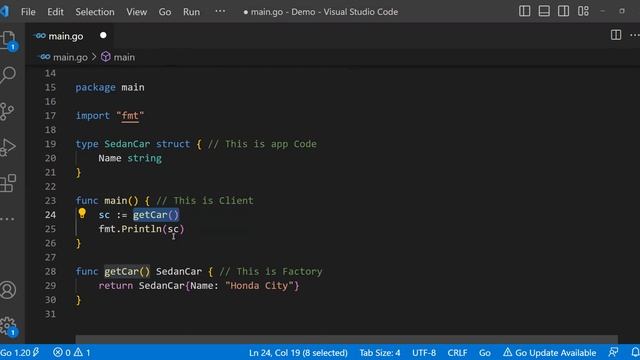640x360 pixels.
Task: Expand overflow menu ellipsis in menu bar
Action: tap(220, 11)
